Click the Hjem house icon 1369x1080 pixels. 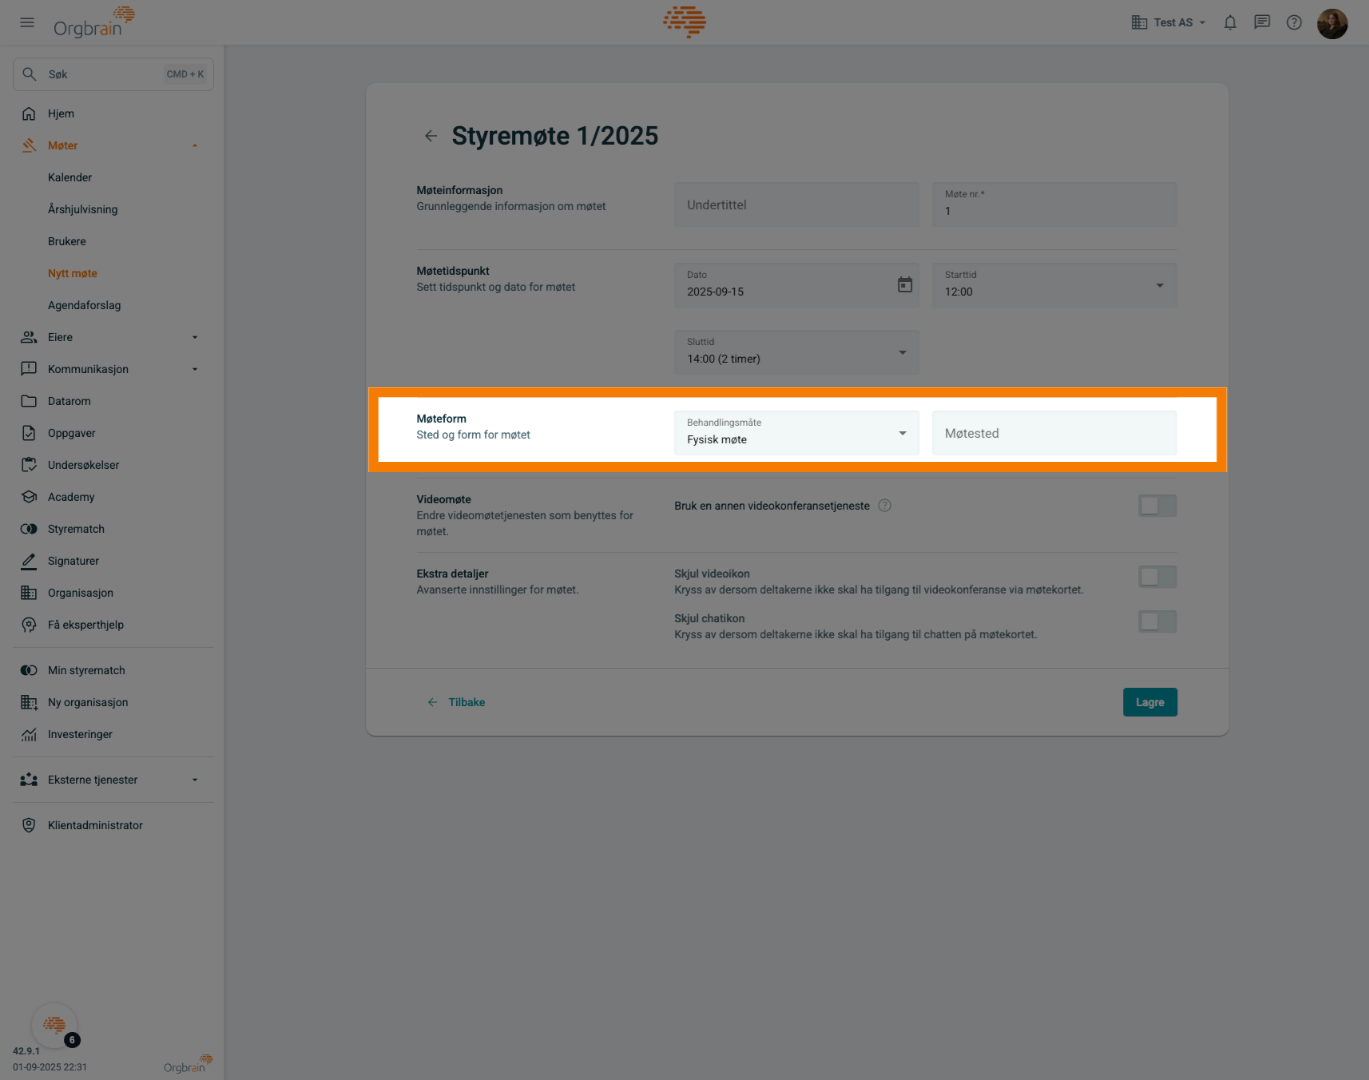coord(29,114)
